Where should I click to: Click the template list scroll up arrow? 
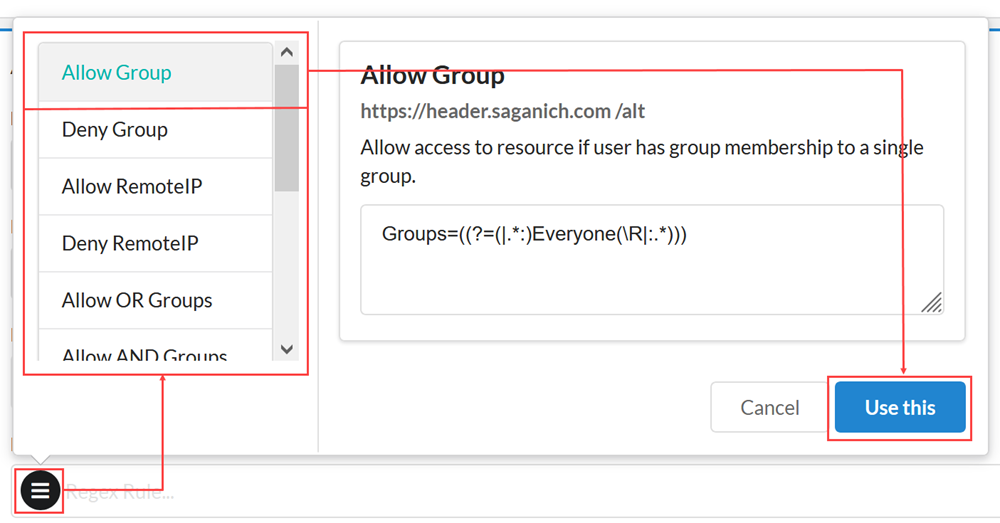pos(287,53)
